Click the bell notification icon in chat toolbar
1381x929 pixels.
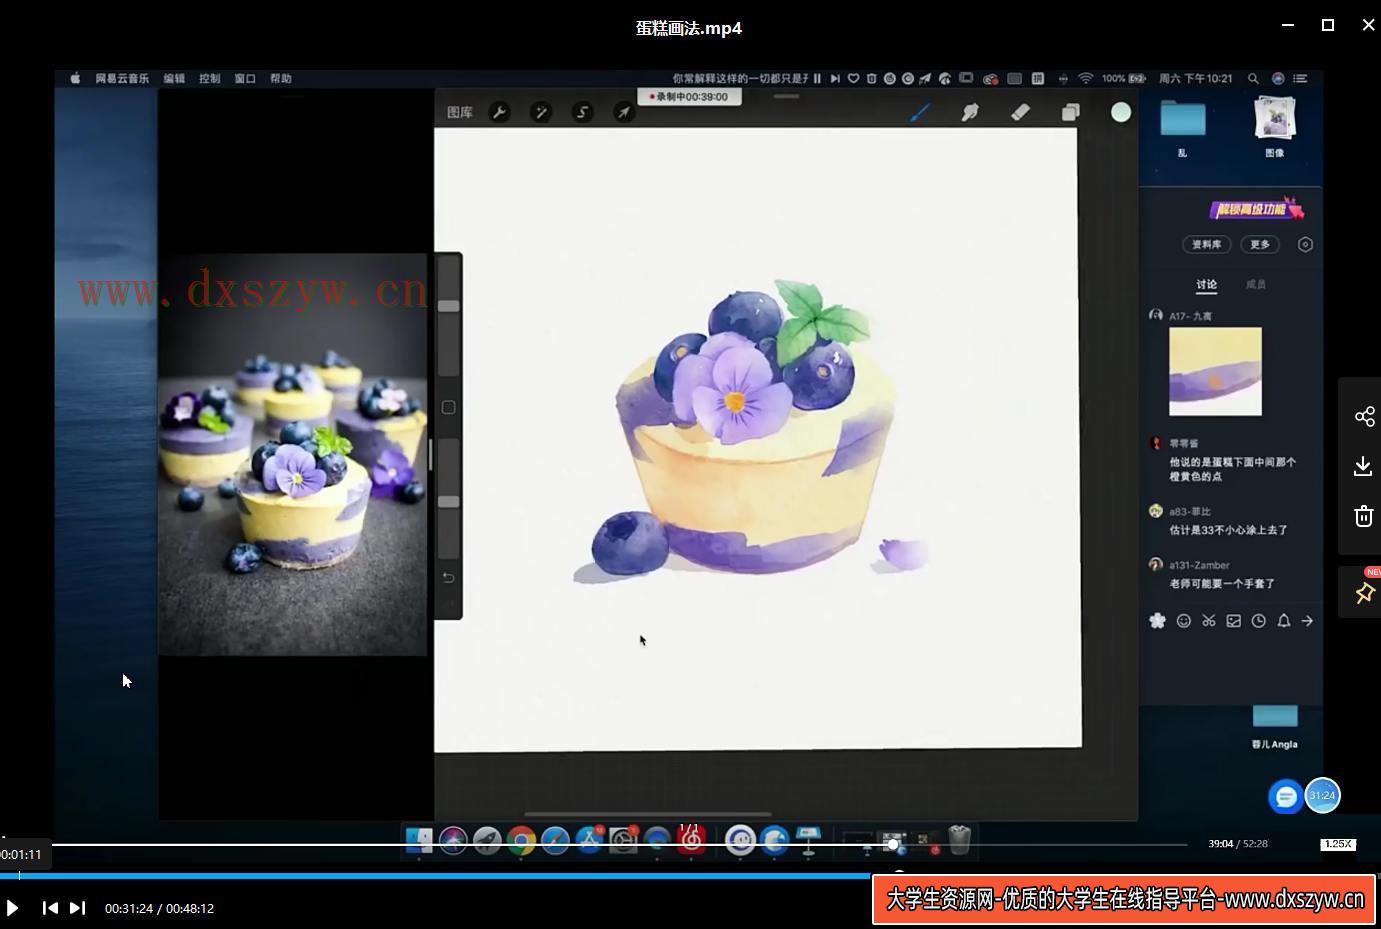click(1284, 621)
